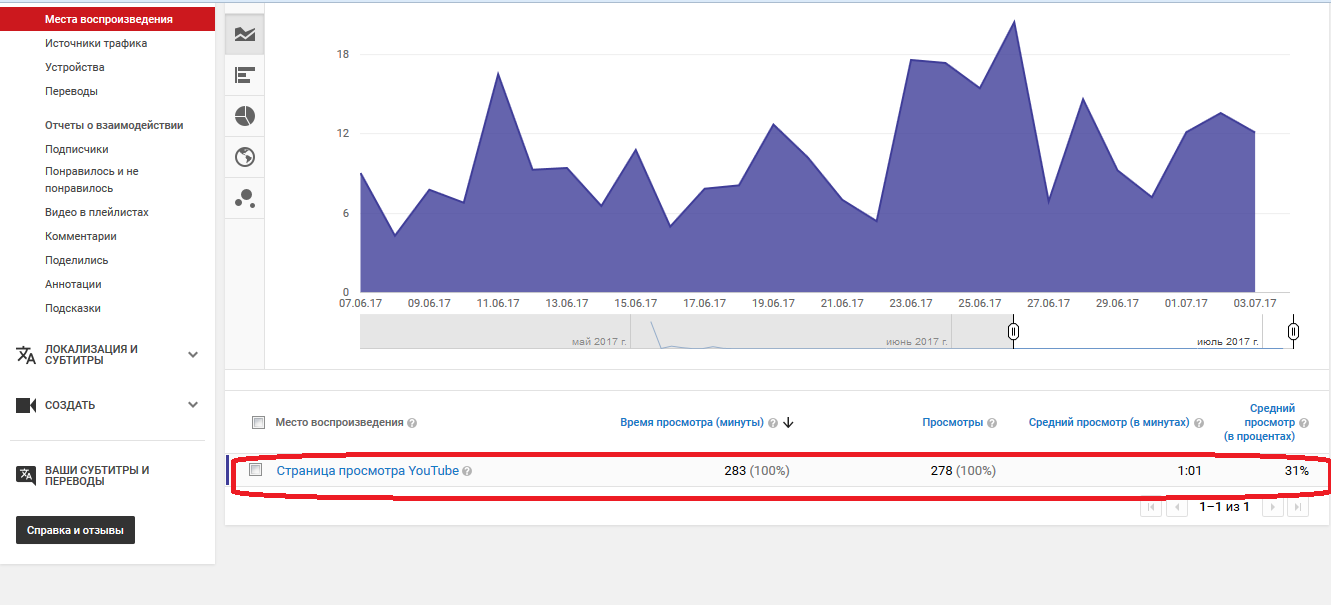
Task: Open Подписчики report
Action: [77, 149]
